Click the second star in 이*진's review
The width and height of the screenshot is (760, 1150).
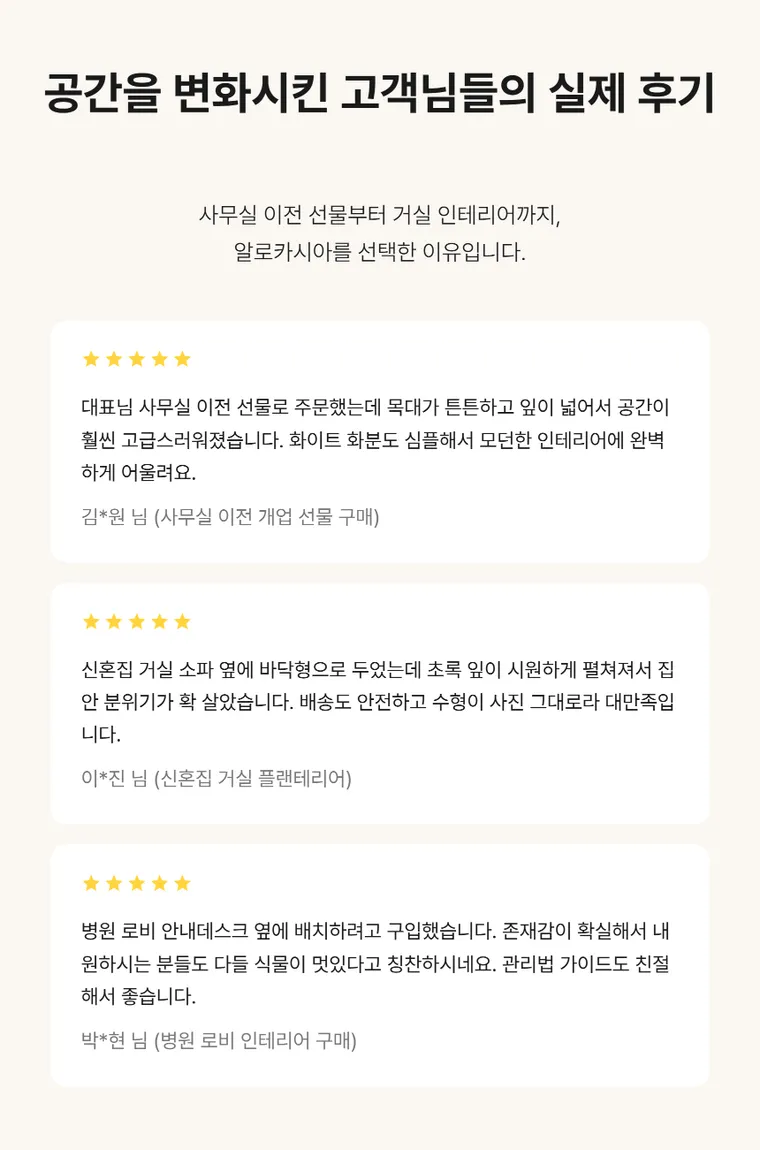tap(114, 621)
